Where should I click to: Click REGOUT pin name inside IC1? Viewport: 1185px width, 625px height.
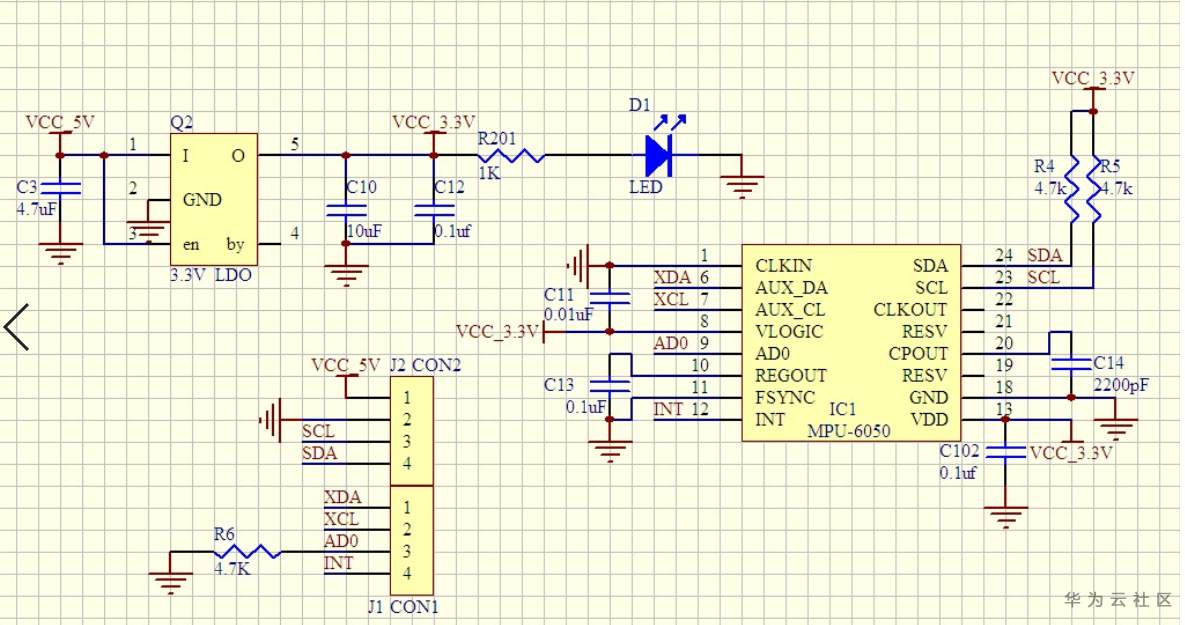[791, 376]
